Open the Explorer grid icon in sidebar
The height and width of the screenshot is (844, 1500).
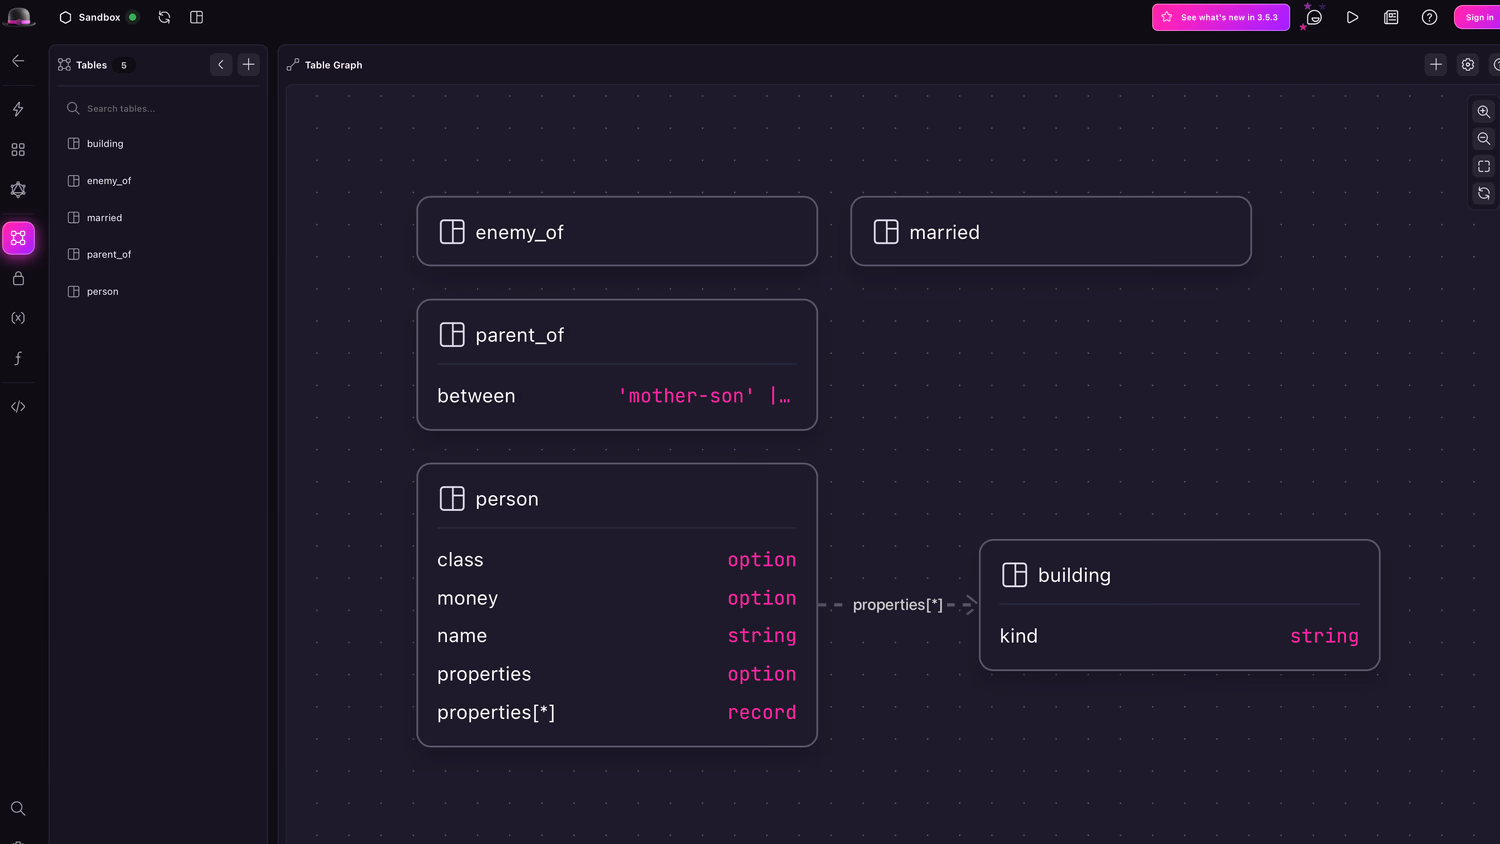[x=18, y=149]
